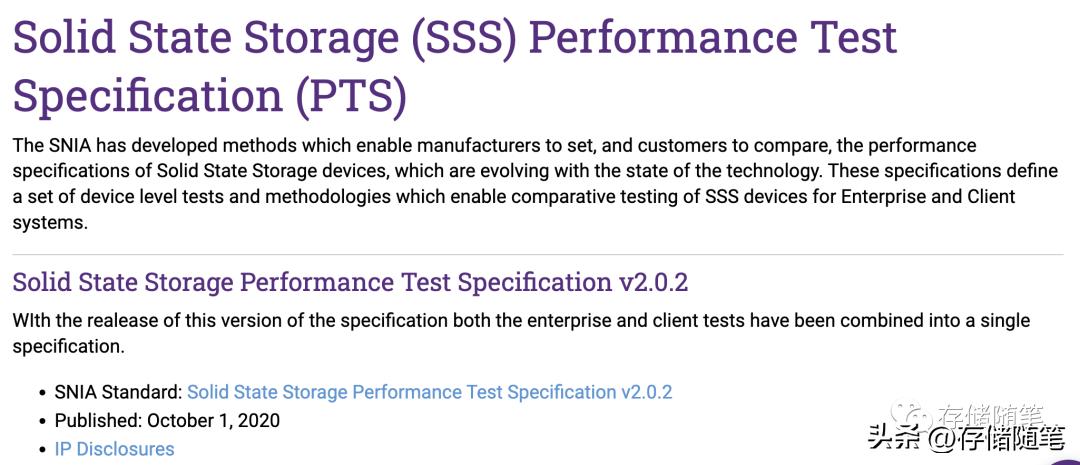The height and width of the screenshot is (465, 1080).
Task: Click the word 'specification.' ending the second paragraph
Action: [68, 346]
